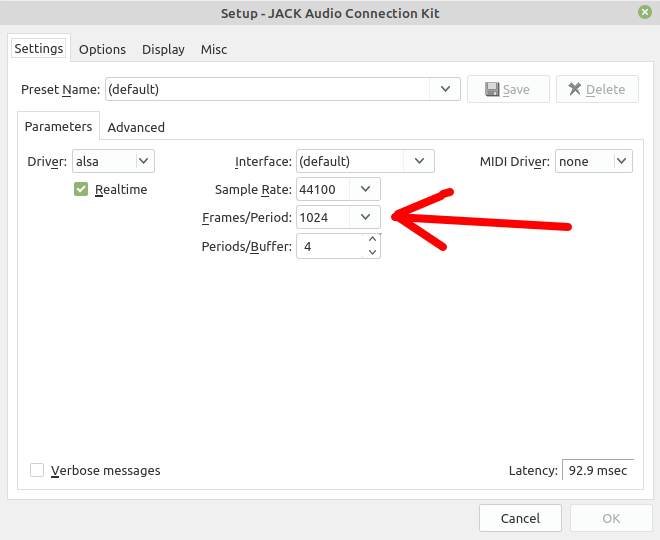Enable the Verbose messages checkbox
660x540 pixels.
pos(37,470)
